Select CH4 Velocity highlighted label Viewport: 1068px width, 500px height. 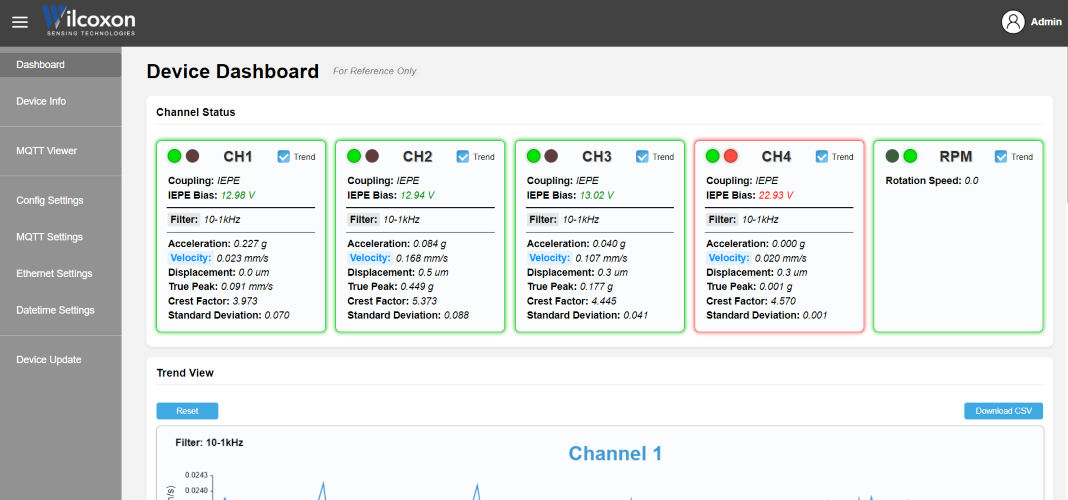[729, 258]
